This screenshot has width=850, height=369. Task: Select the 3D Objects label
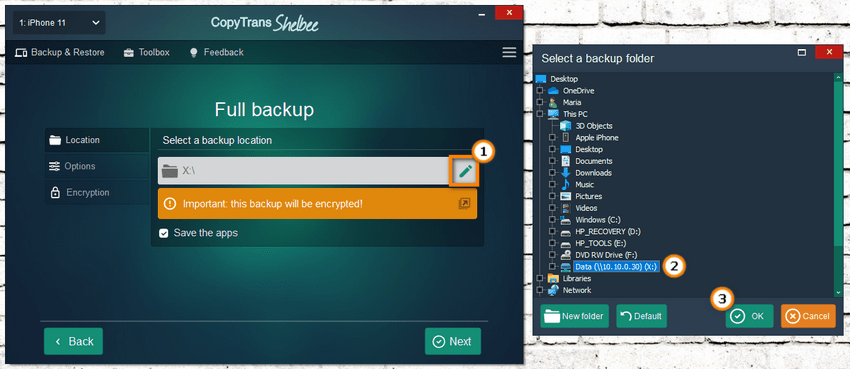(x=594, y=126)
